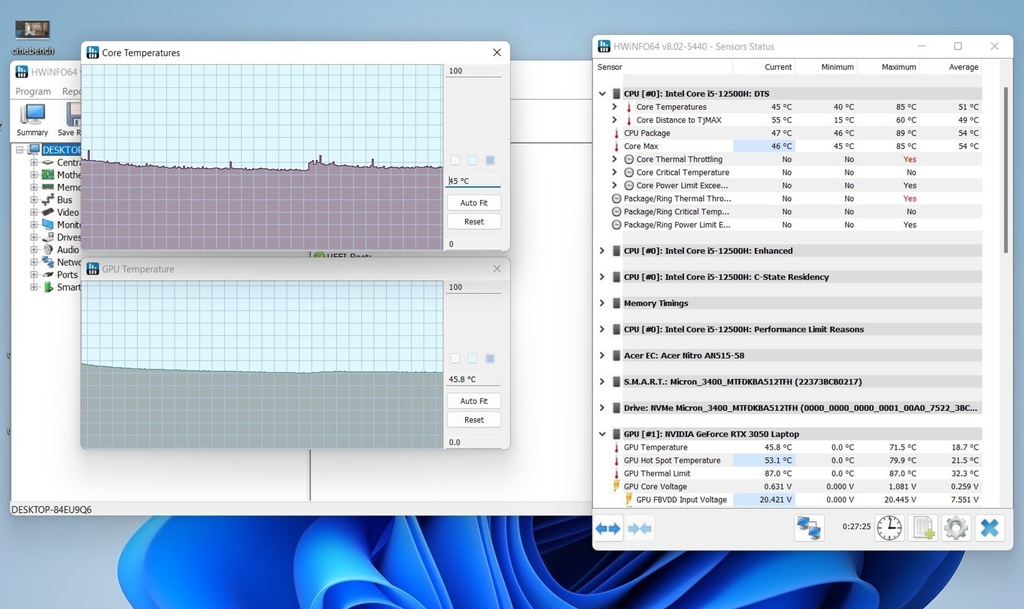Click first white color swatch in Core Temperatures
Viewport: 1024px width, 609px height.
pos(455,160)
